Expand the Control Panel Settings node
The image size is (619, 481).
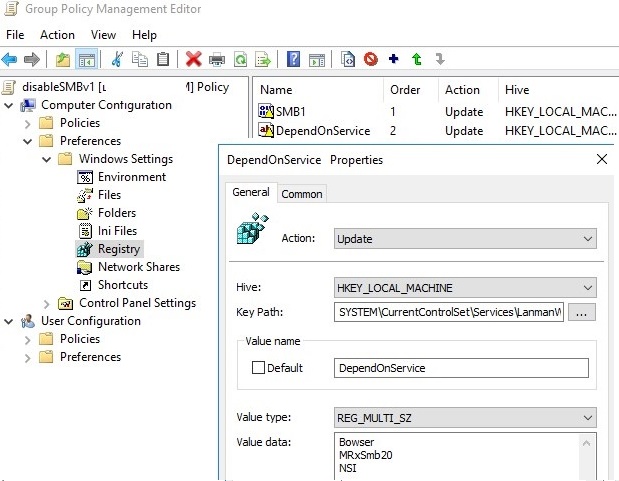pos(47,303)
